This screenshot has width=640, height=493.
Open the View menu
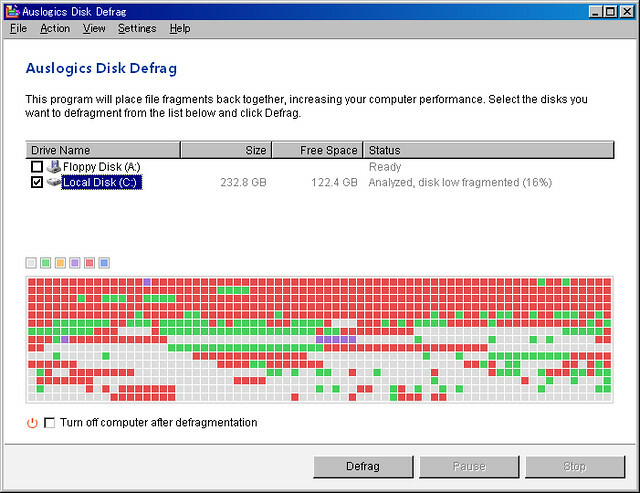(94, 29)
